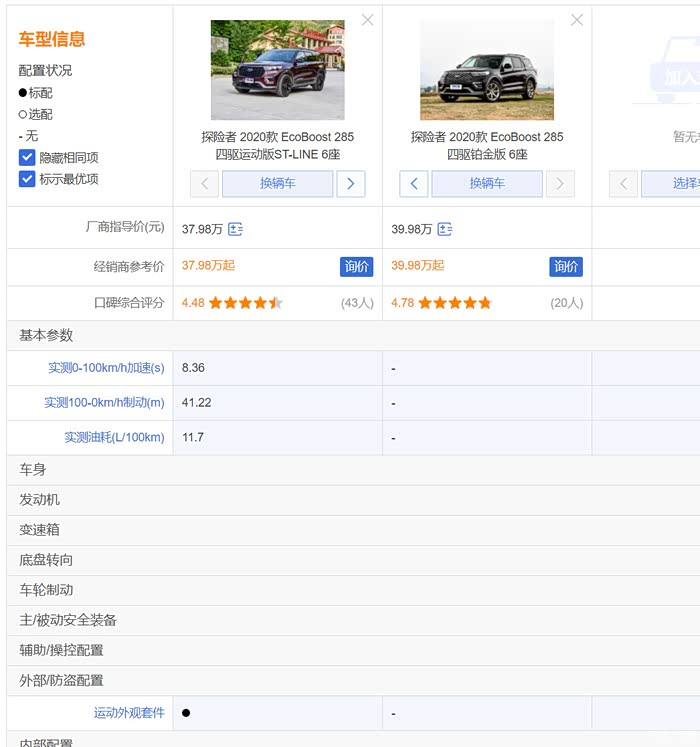Open the 探险者 ST-LINE 6座 model title
Viewport: 700px width, 747px height.
278,145
